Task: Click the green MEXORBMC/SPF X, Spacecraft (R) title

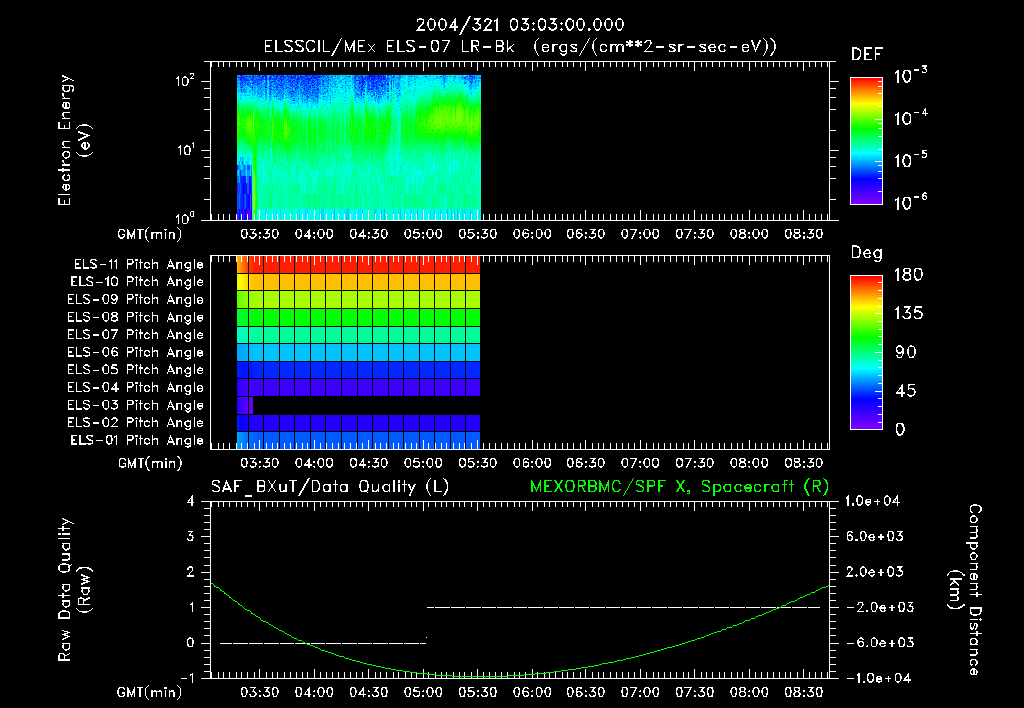Action: click(x=679, y=487)
